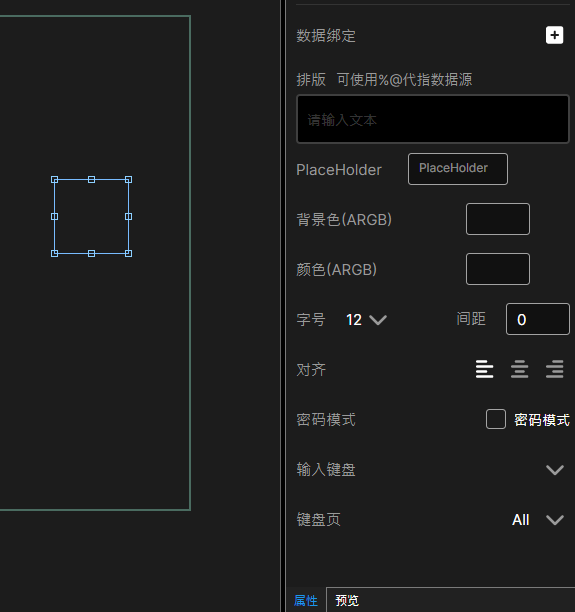Focus the PlaceHolder input field
575x612 pixels.
tap(458, 169)
